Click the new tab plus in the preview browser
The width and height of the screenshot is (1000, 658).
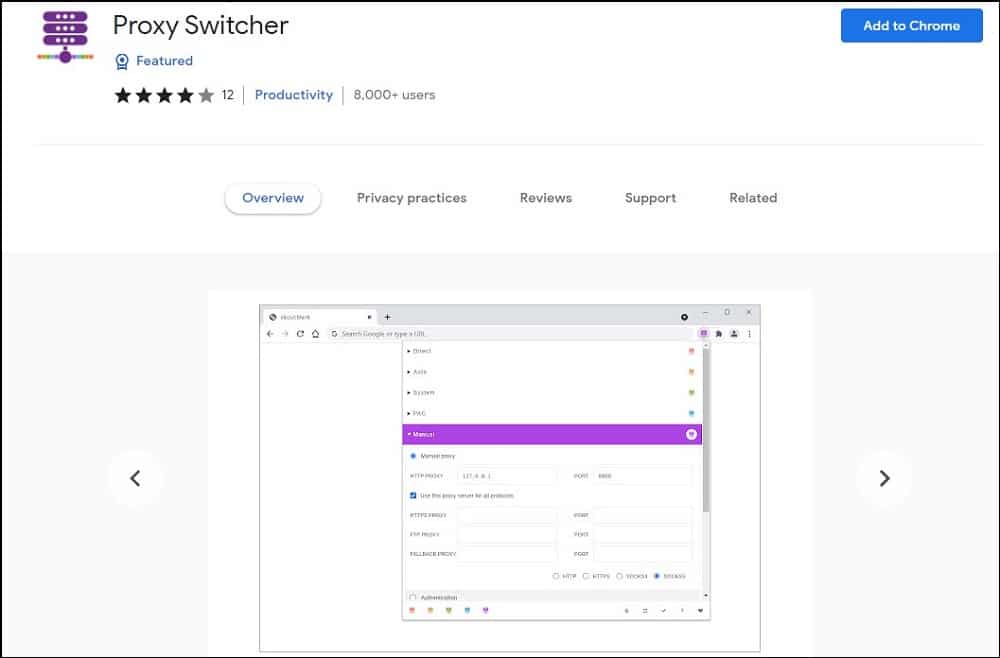387,317
